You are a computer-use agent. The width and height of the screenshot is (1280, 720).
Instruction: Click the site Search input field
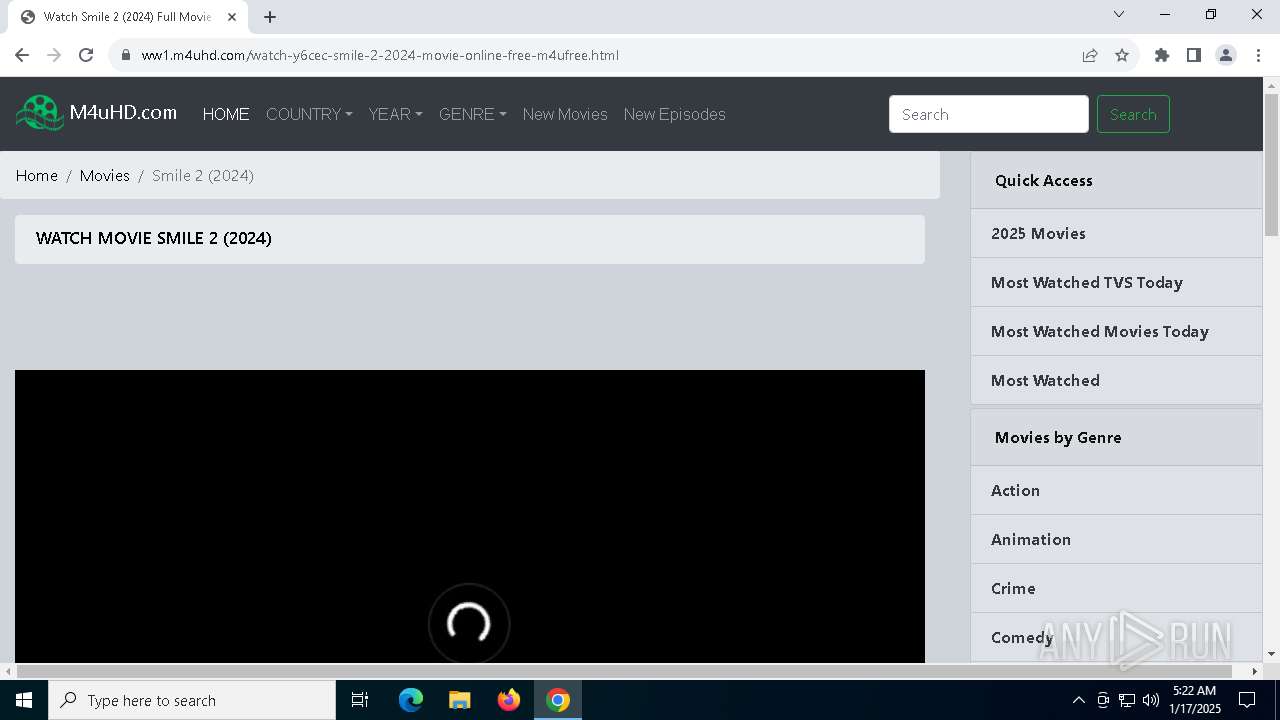click(989, 114)
